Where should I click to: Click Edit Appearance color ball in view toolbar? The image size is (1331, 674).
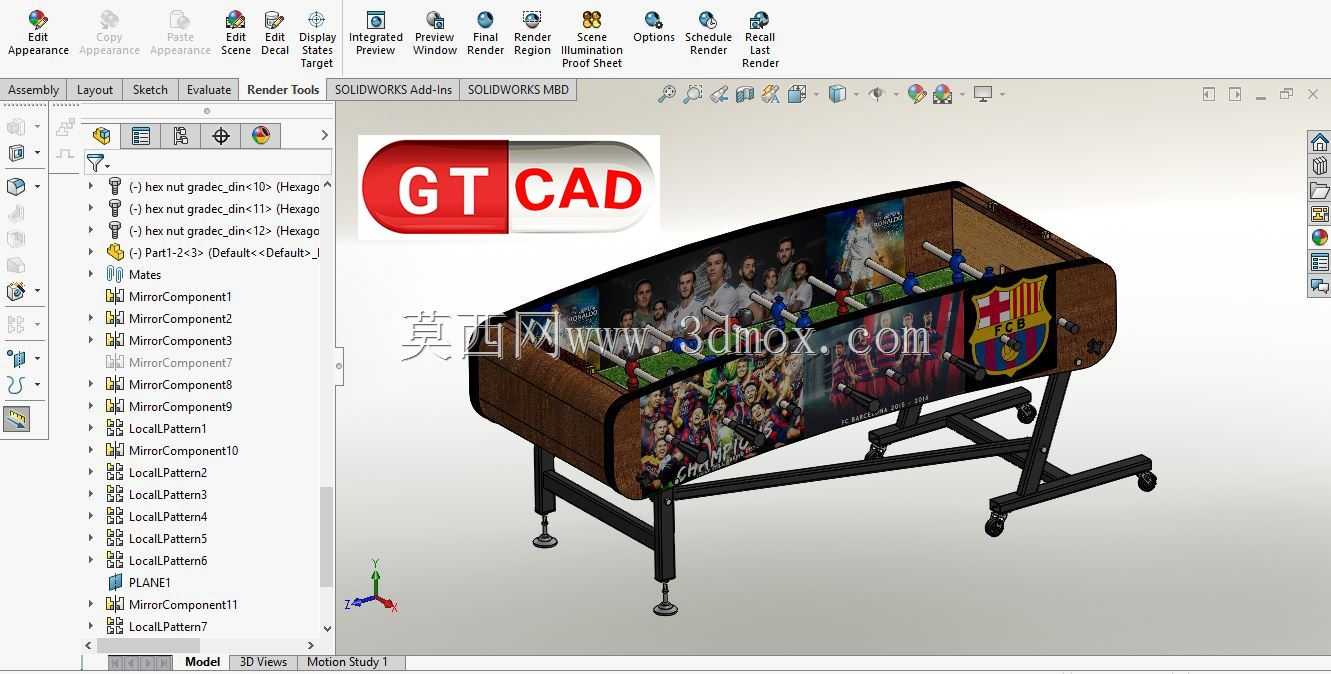tap(916, 94)
